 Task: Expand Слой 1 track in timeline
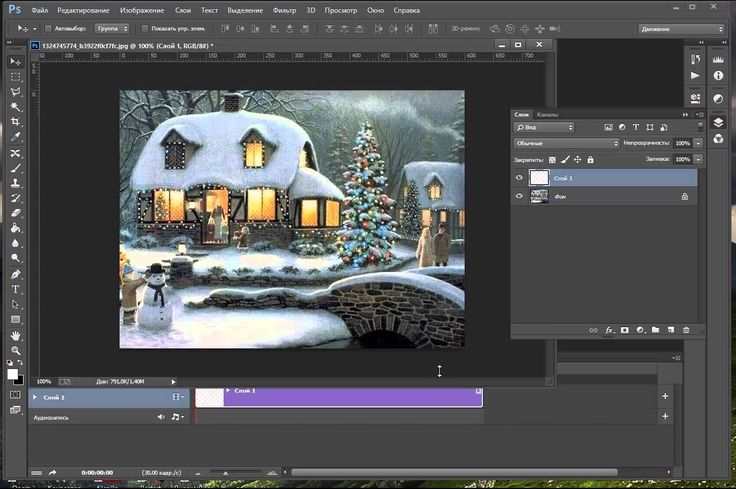[35, 397]
